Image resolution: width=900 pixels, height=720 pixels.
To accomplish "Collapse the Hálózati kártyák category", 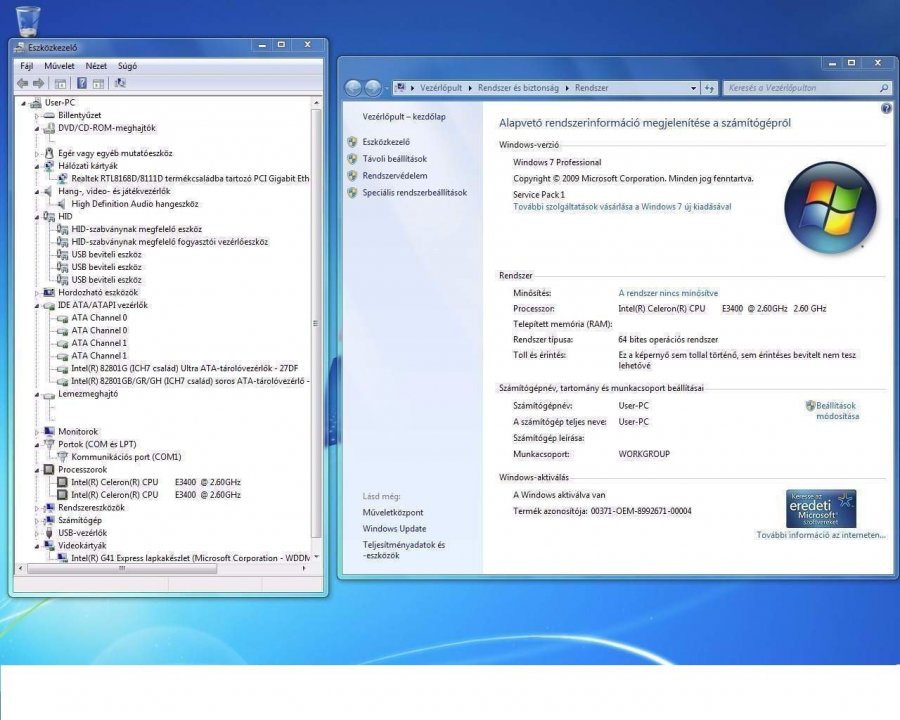I will (x=37, y=167).
